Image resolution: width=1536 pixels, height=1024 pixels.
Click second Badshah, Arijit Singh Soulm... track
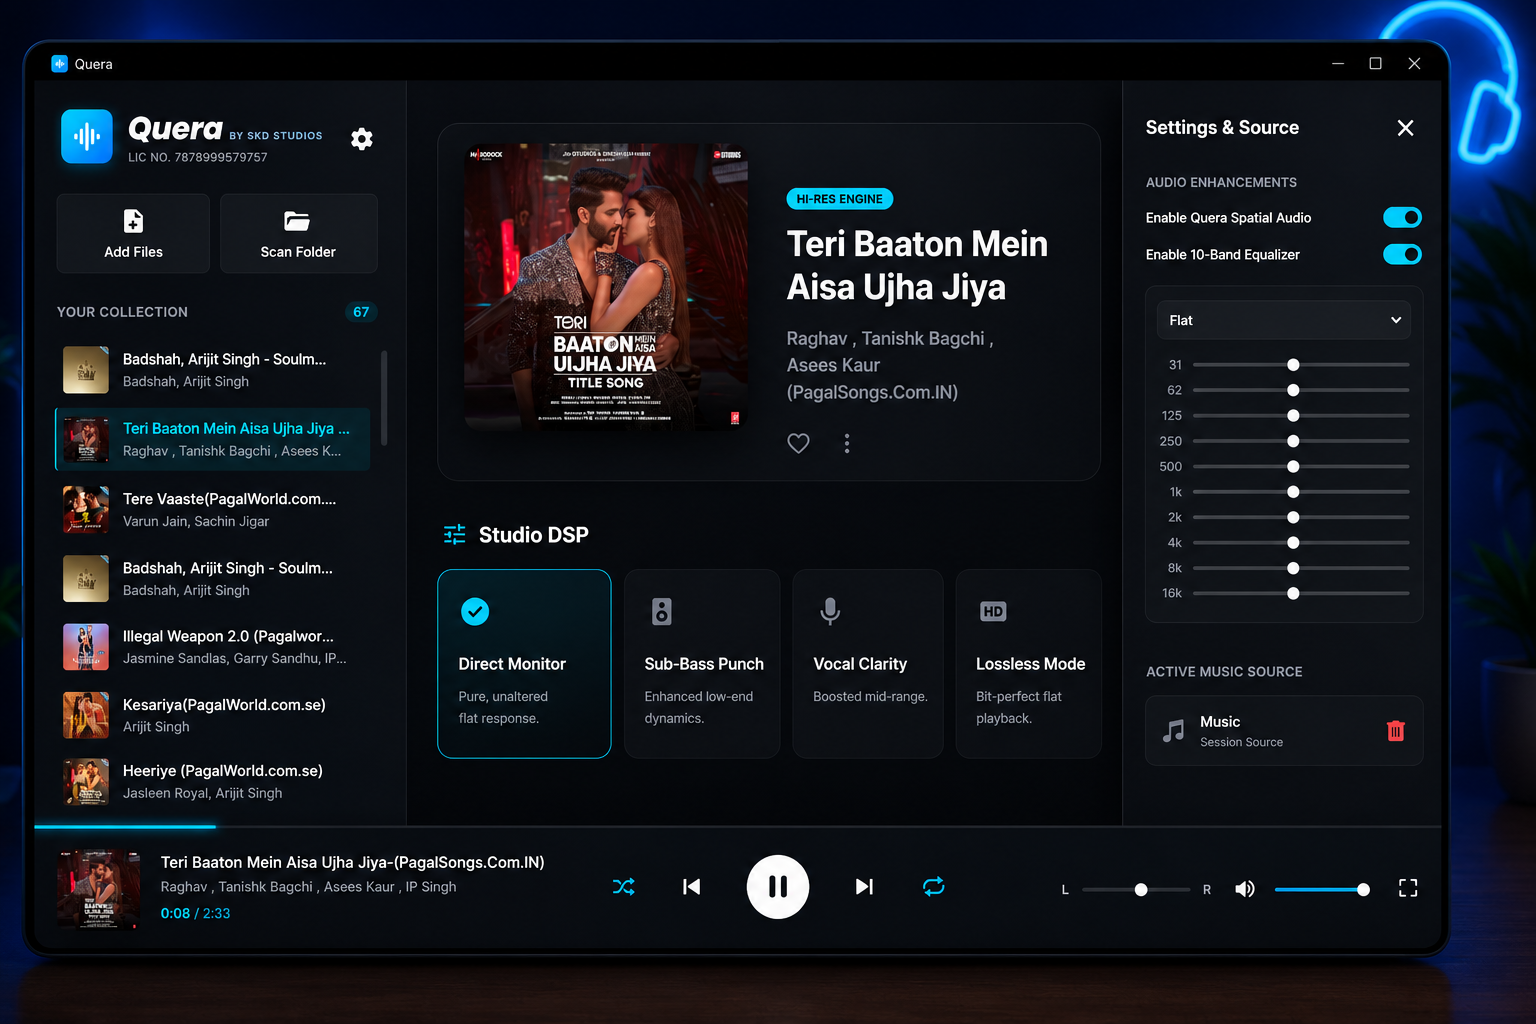(213, 579)
